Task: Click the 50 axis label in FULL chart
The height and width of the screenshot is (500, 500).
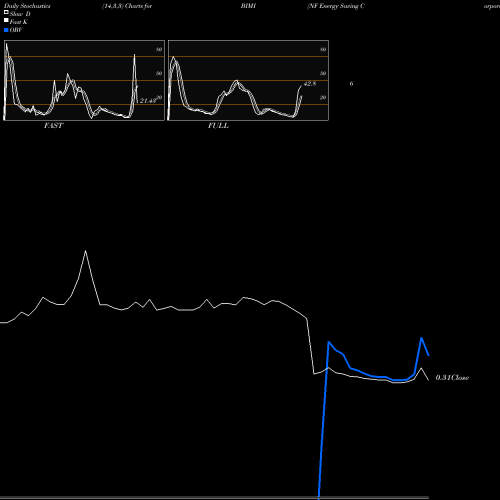Action: pyautogui.click(x=323, y=73)
